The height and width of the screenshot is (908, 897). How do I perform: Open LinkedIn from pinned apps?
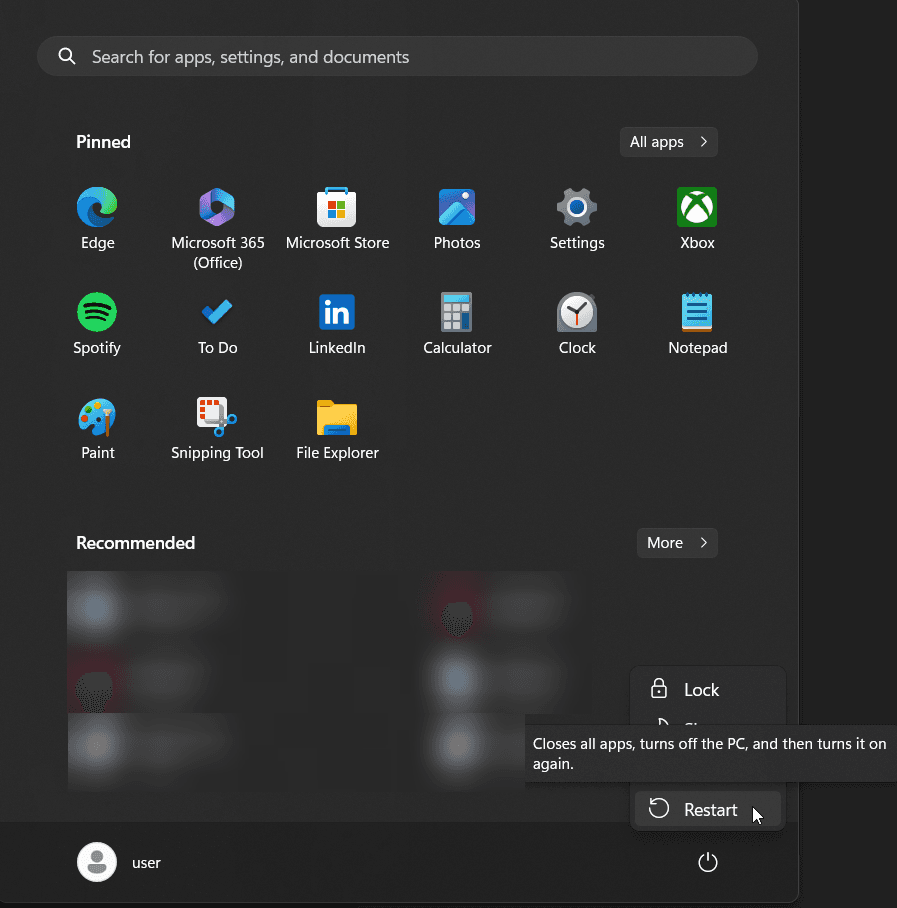(x=337, y=324)
